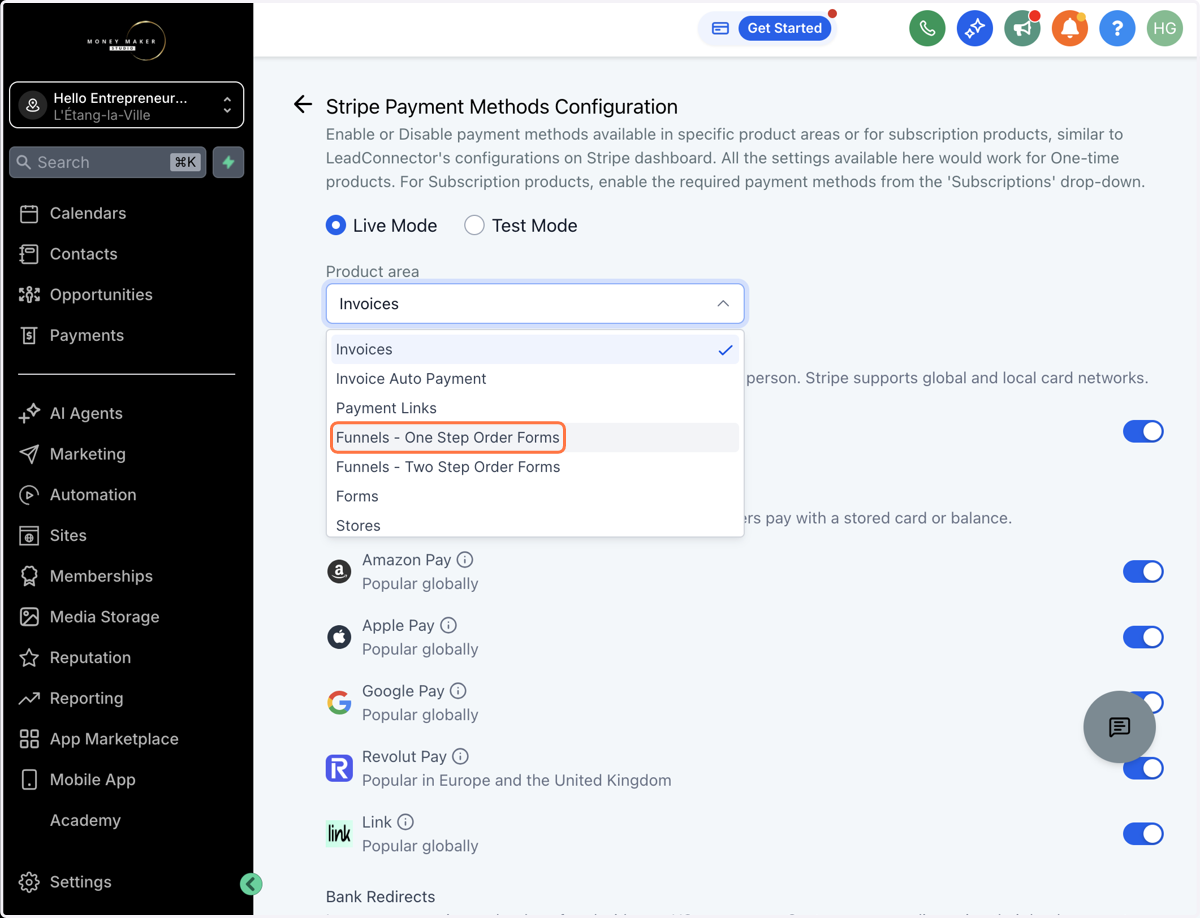1200x918 pixels.
Task: Toggle the Amazon Pay switch
Action: click(x=1143, y=571)
